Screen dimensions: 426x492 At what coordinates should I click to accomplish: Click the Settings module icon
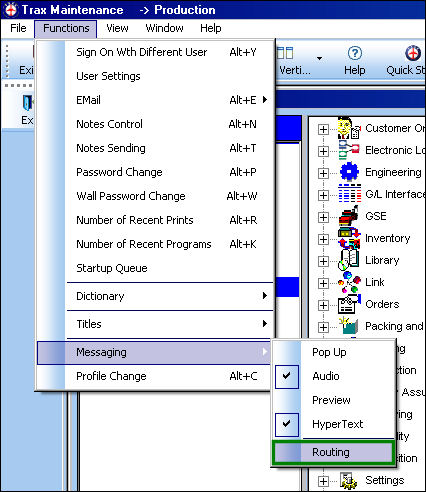(348, 481)
